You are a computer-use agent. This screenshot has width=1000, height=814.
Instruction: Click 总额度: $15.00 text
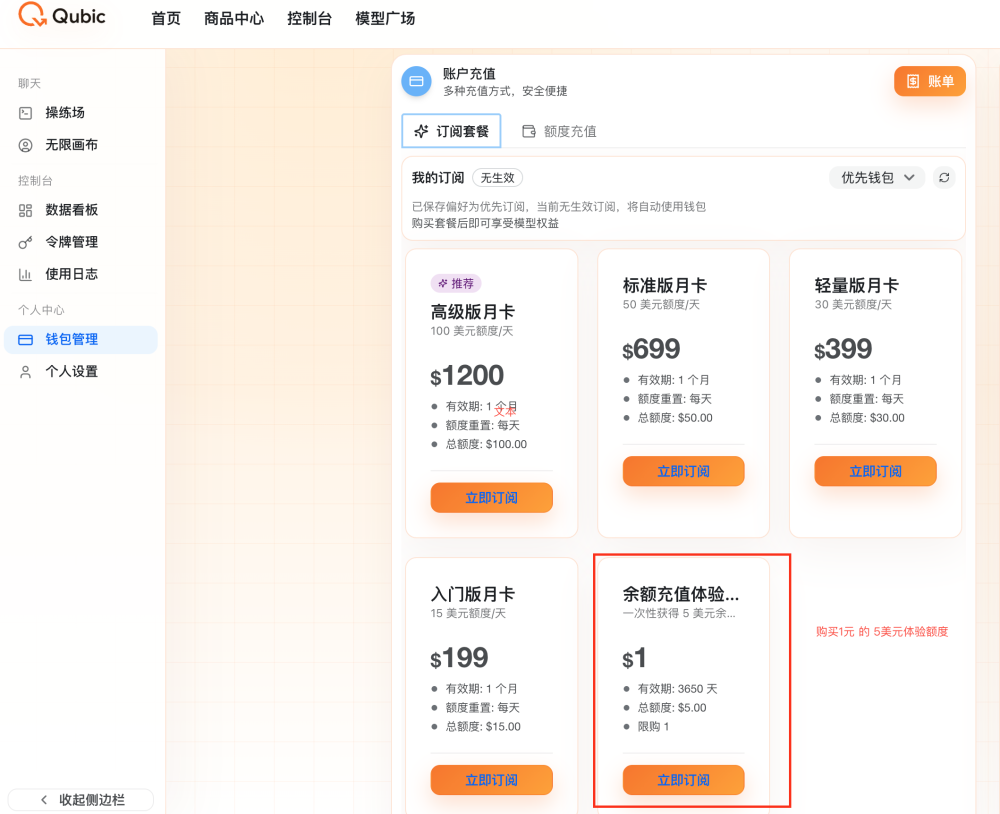point(483,727)
